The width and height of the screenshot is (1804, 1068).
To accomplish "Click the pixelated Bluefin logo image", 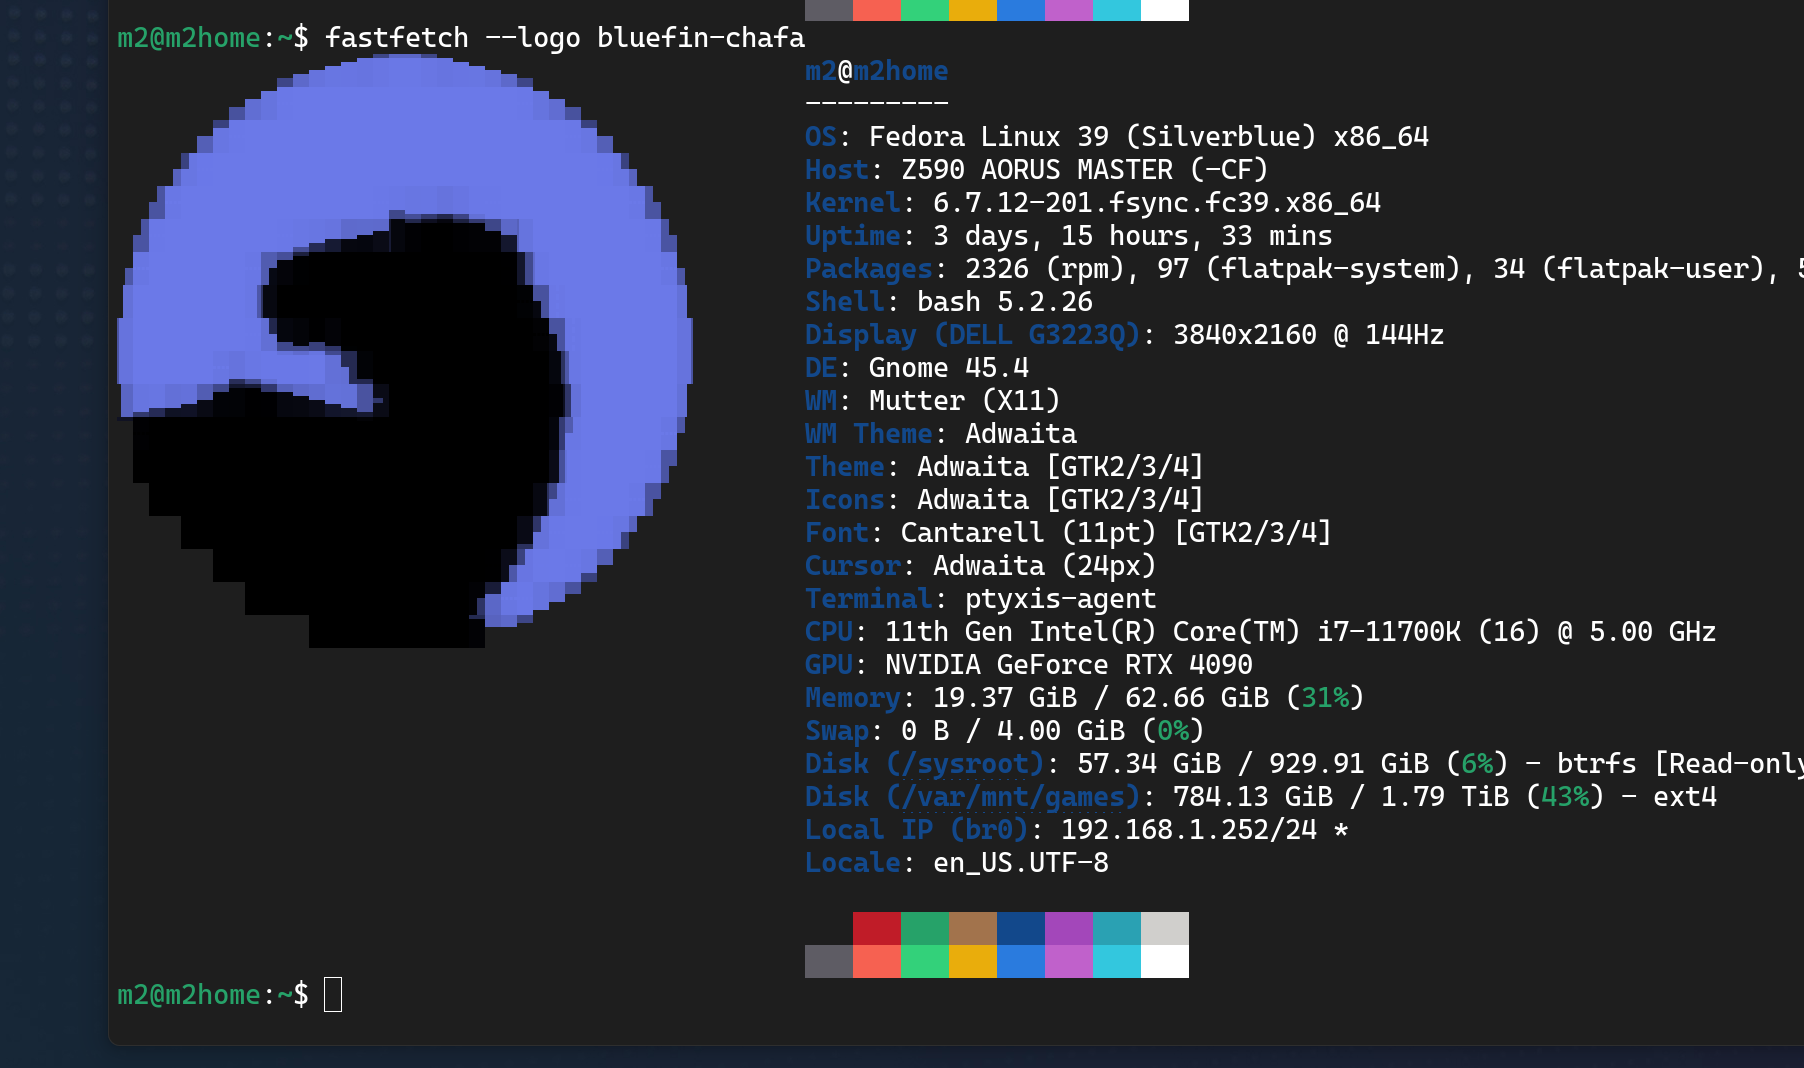I will tap(405, 351).
